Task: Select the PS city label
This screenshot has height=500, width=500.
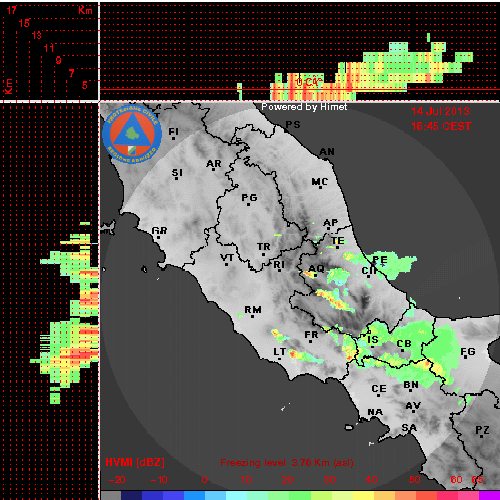Action: point(293,125)
